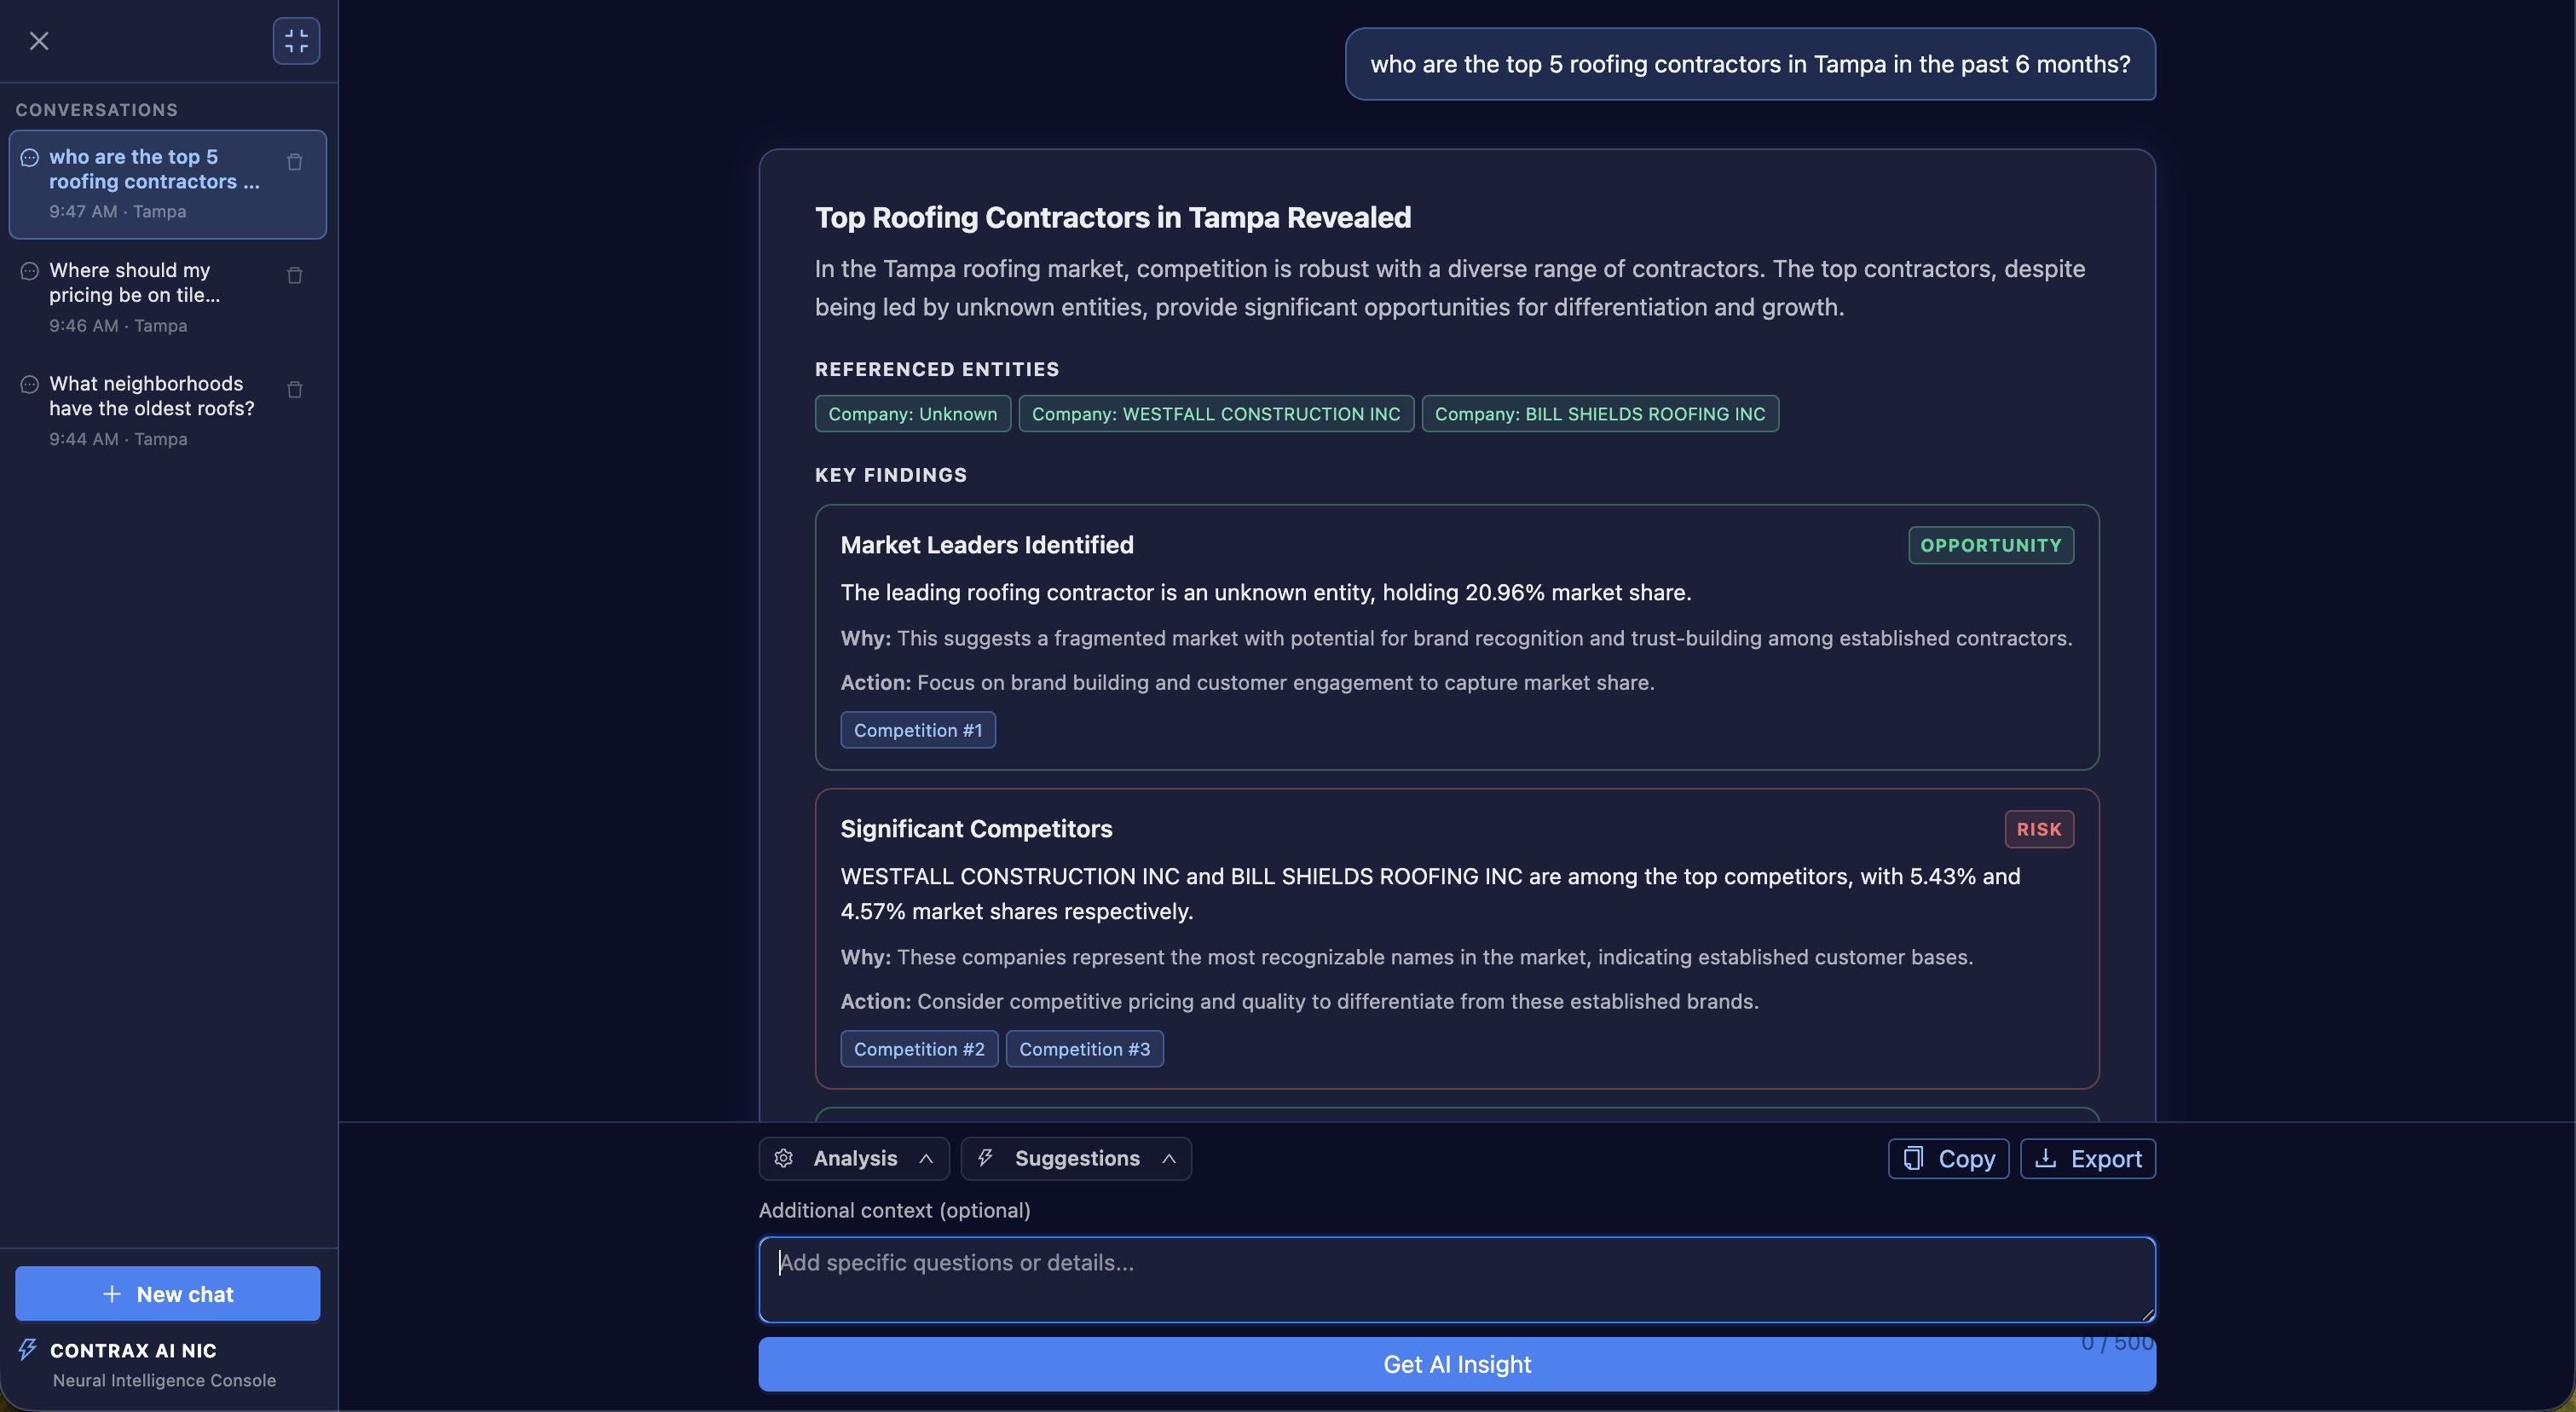
Task: Delete the 'Where should my pricing' conversation
Action: [295, 275]
